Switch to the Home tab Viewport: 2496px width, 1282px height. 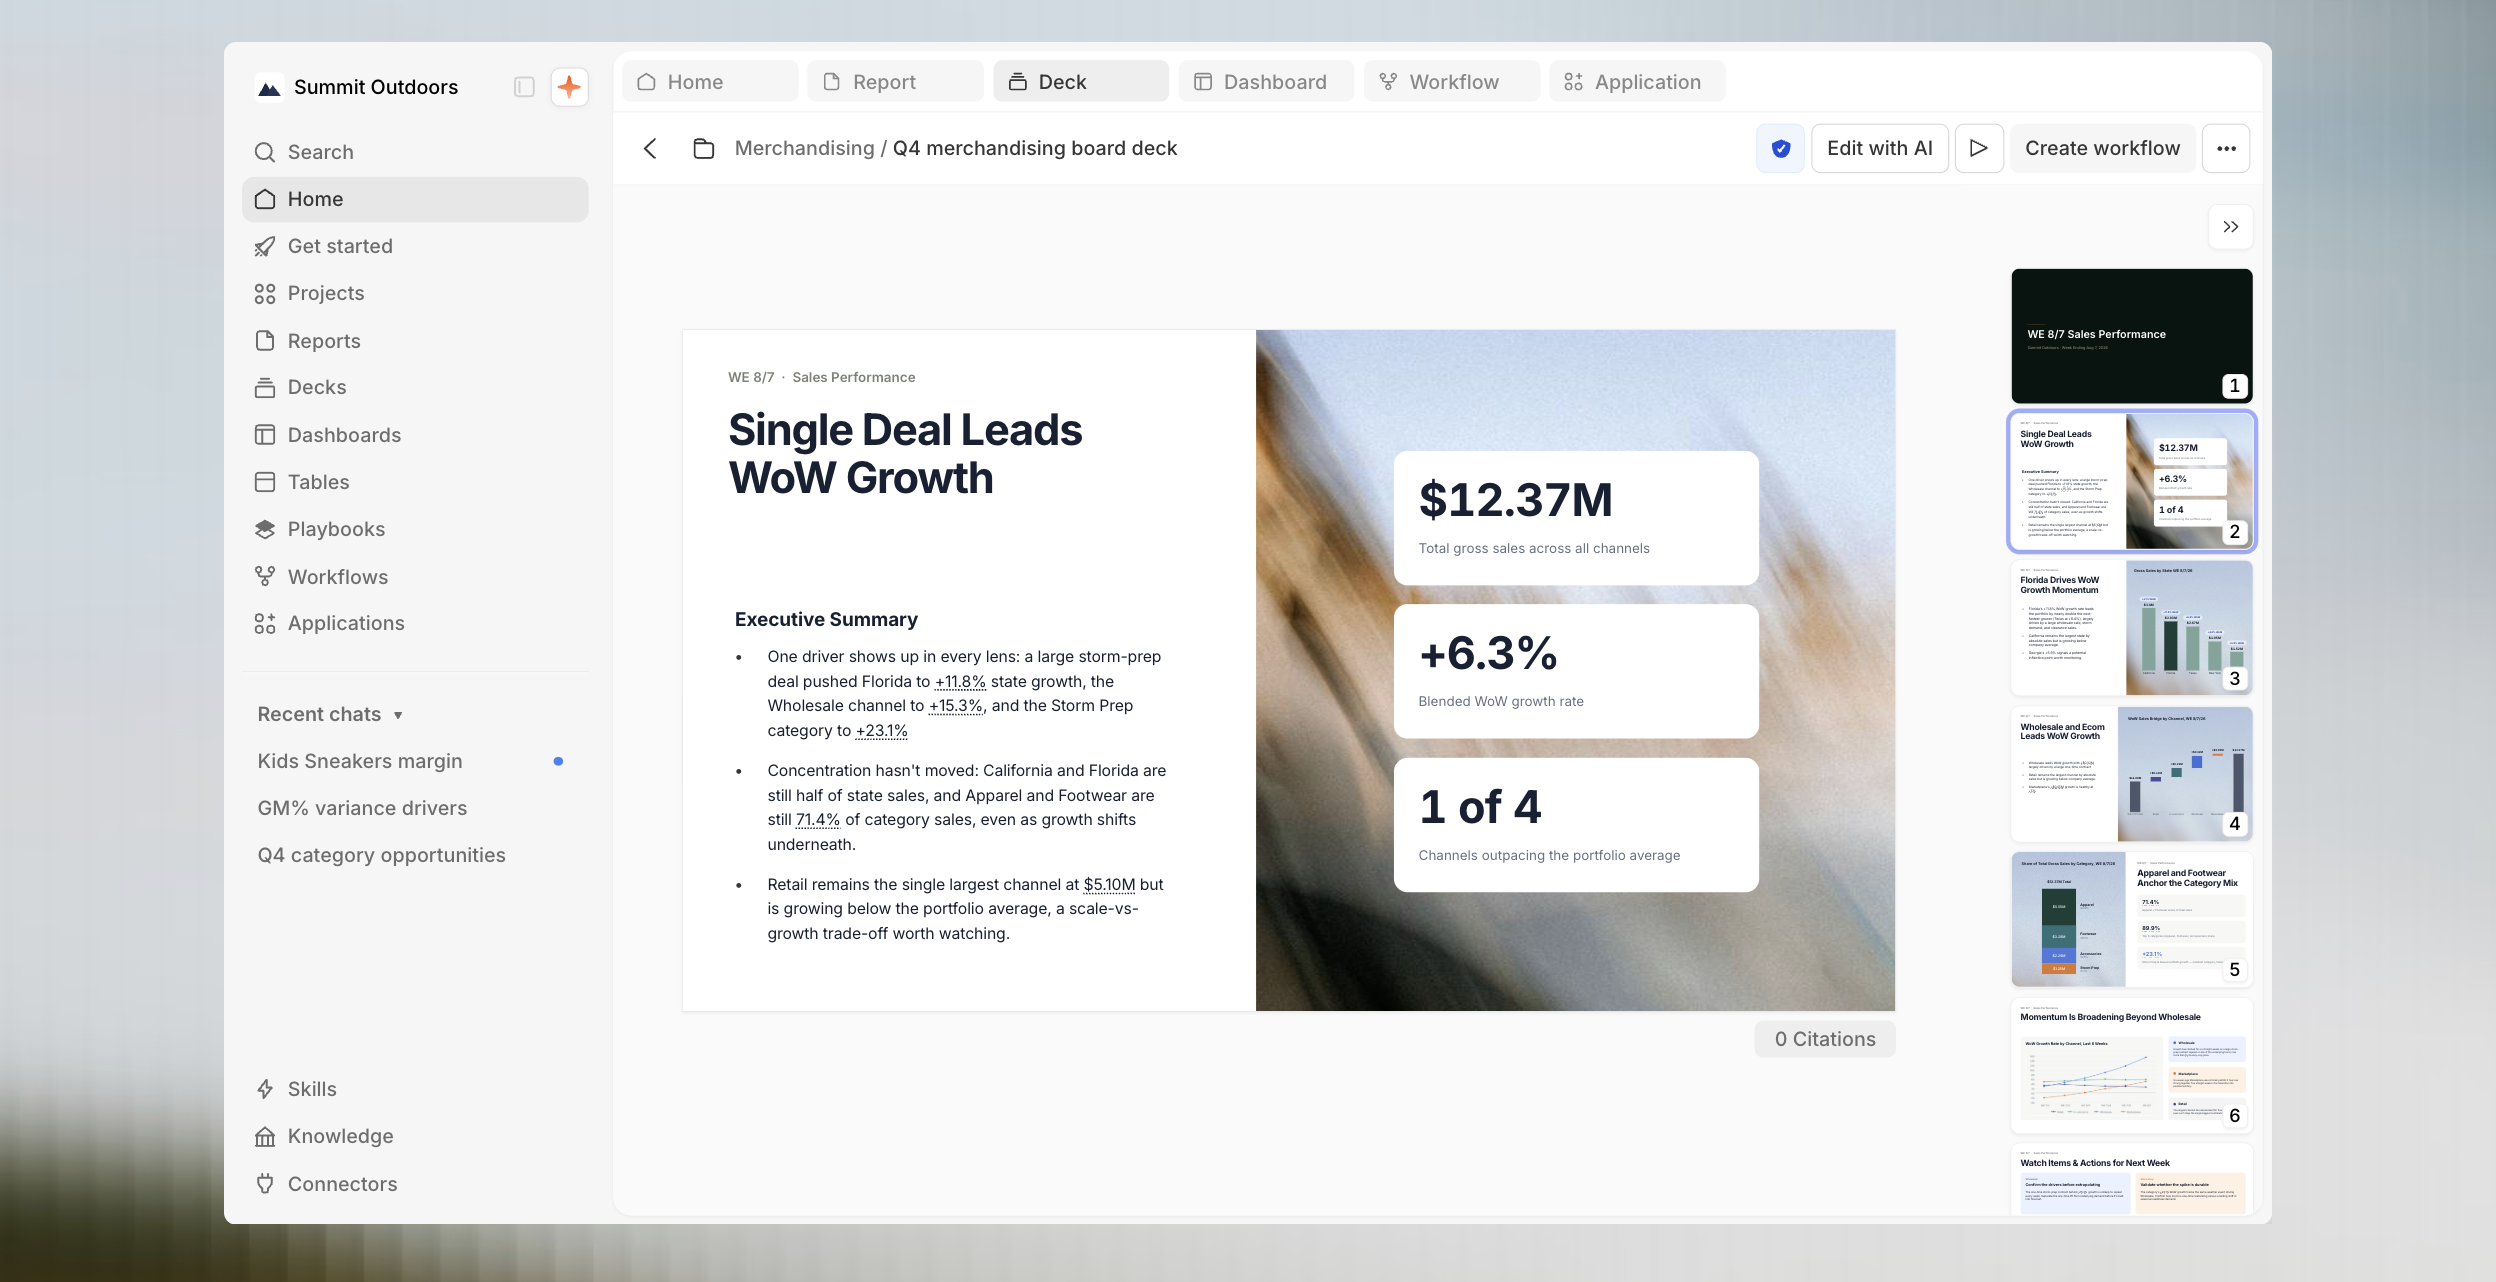(x=710, y=81)
